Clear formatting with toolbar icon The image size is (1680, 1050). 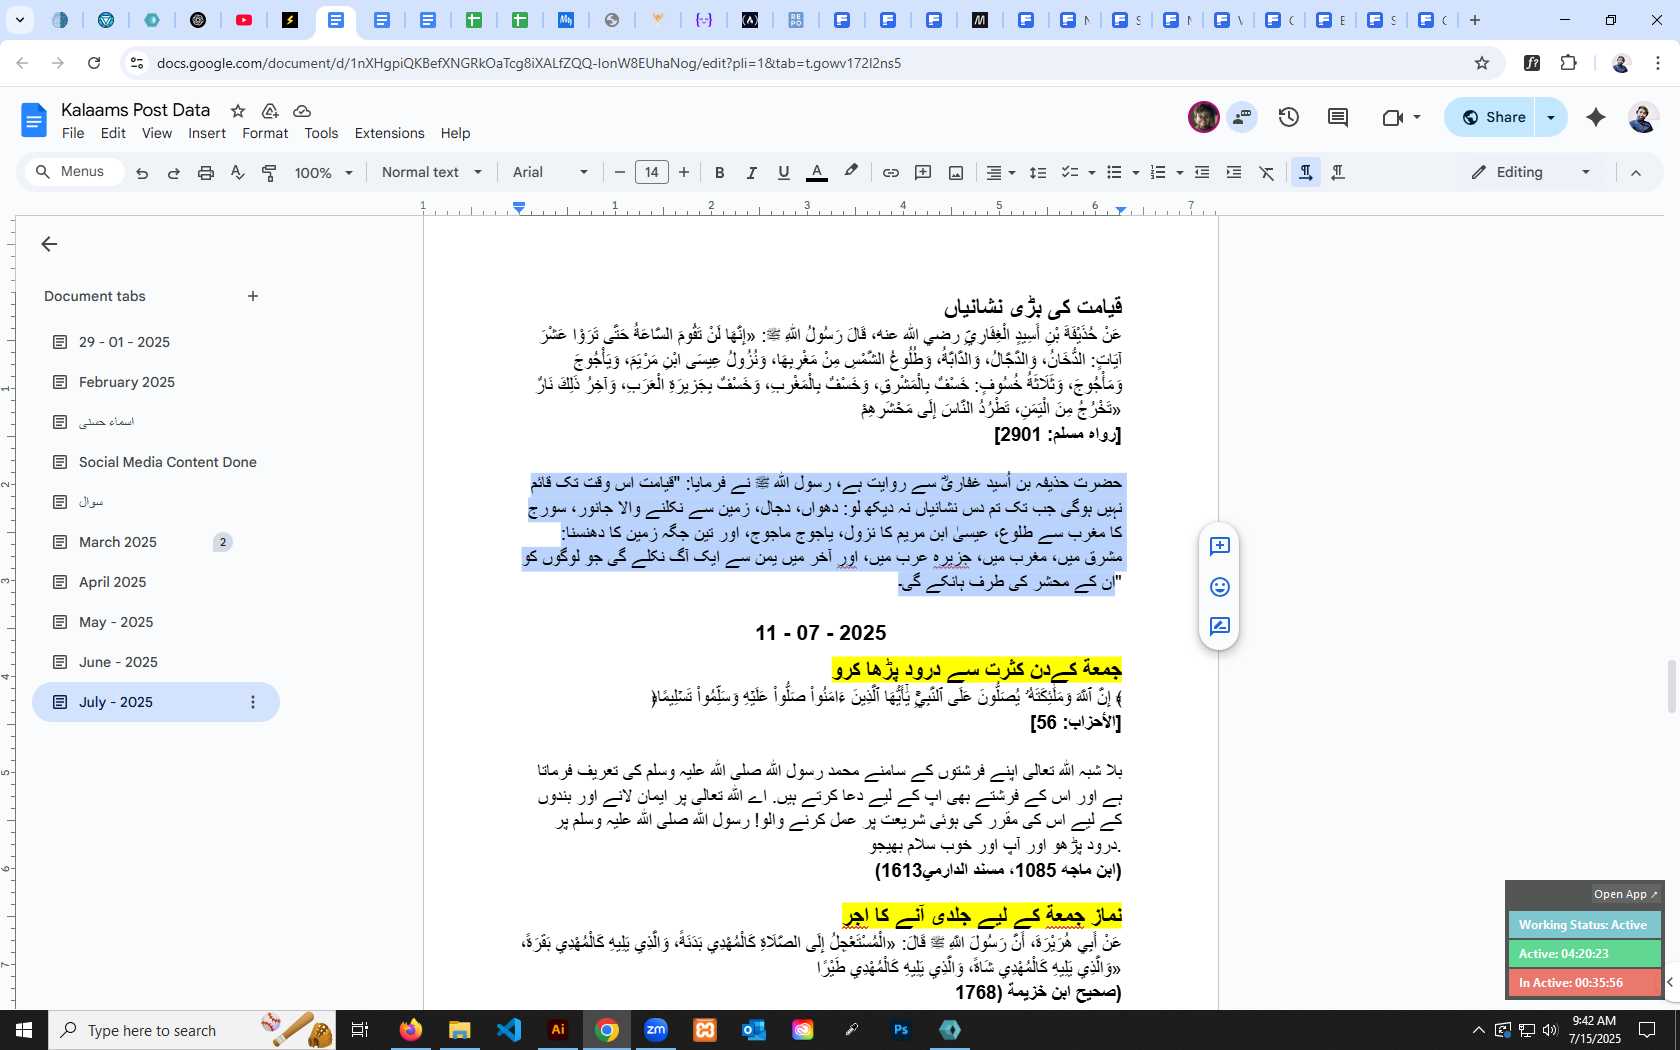1267,173
